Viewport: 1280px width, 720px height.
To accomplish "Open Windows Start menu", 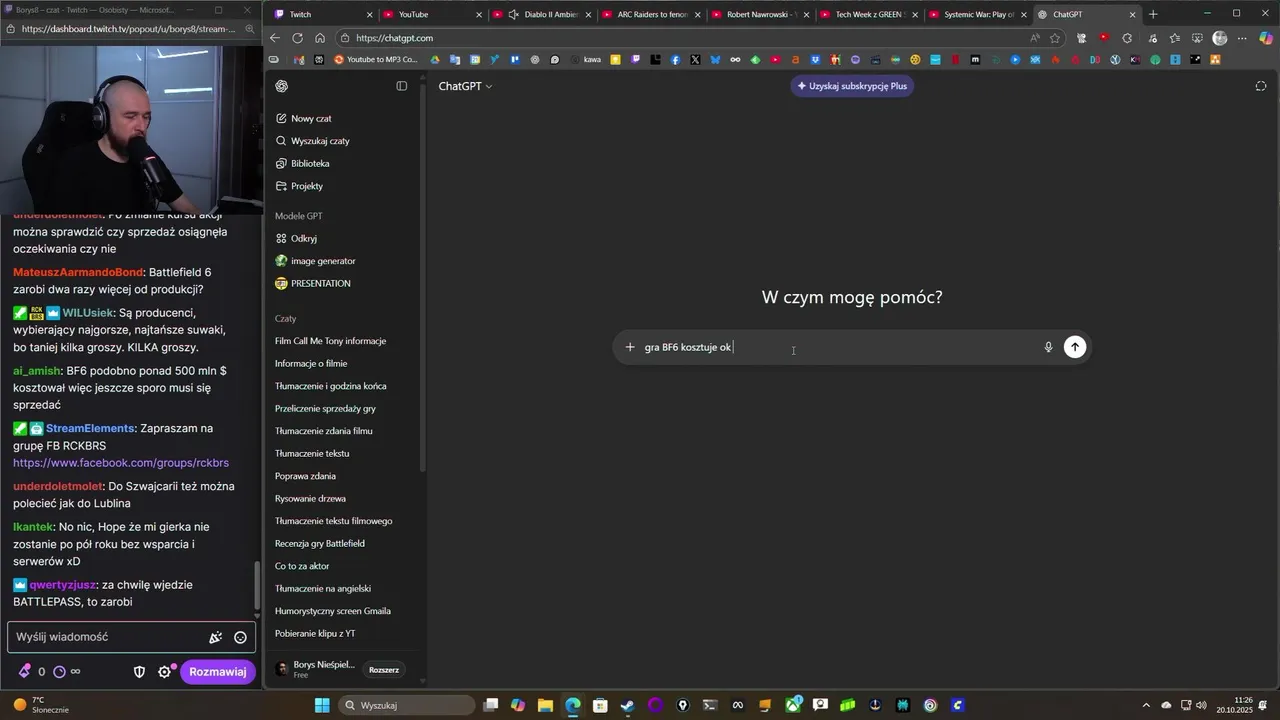I will [322, 705].
